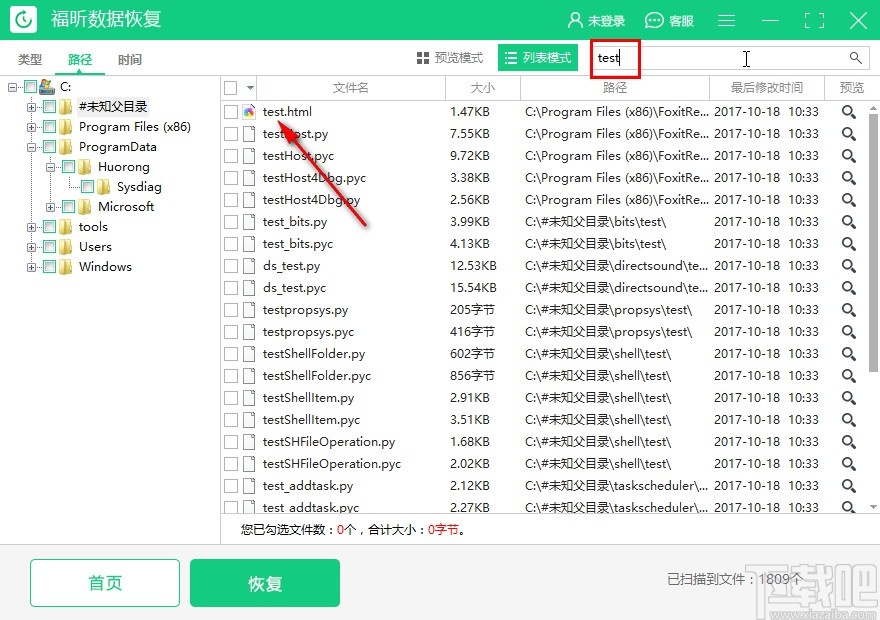Preview test_bits.pyc using its magnifier icon
This screenshot has height=620, width=880.
[849, 244]
